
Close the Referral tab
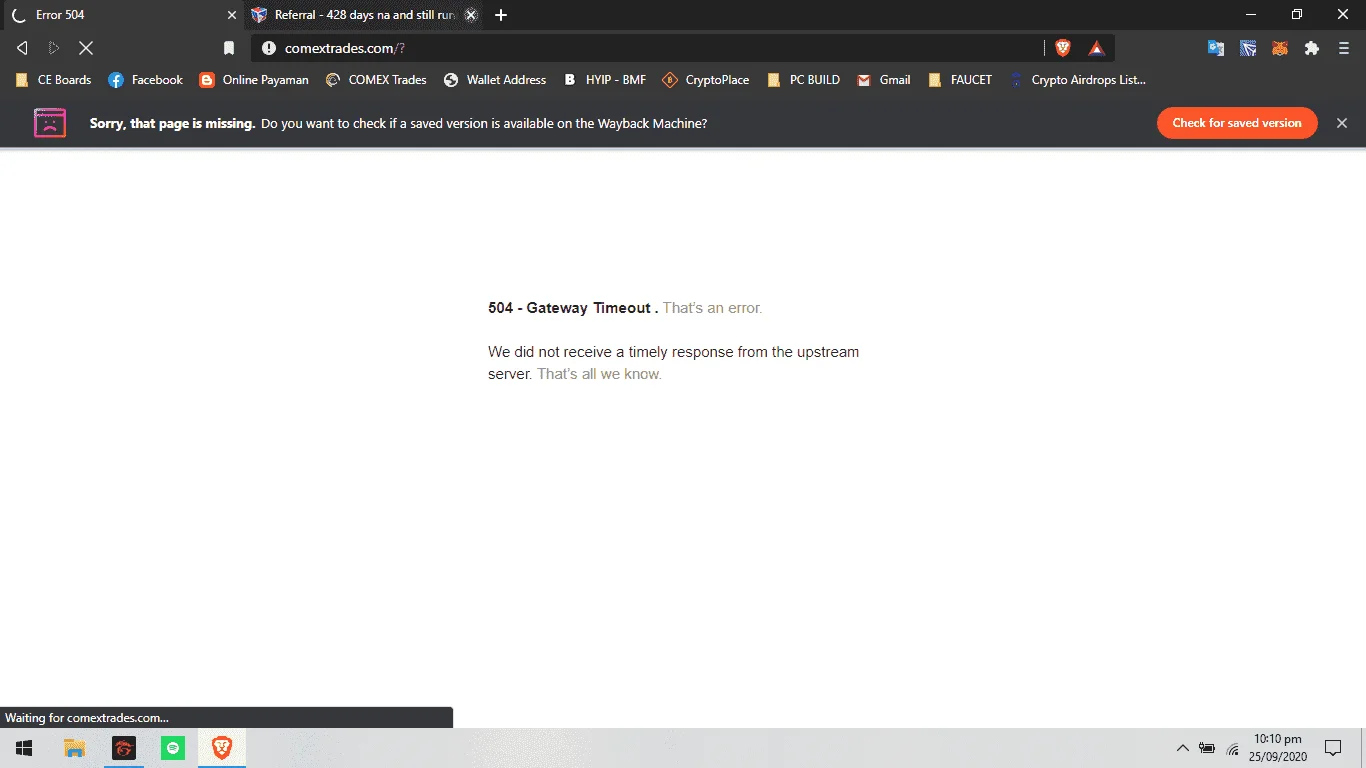pos(471,15)
